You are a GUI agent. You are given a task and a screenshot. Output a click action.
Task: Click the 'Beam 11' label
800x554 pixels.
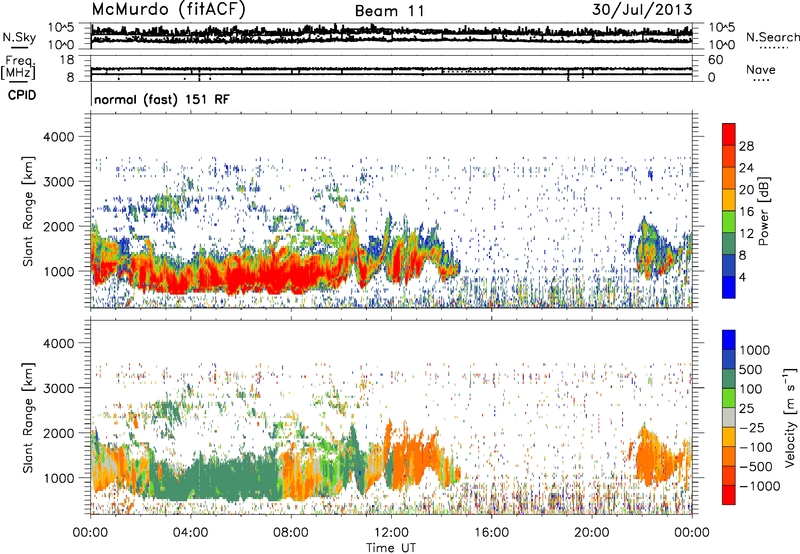pos(390,11)
